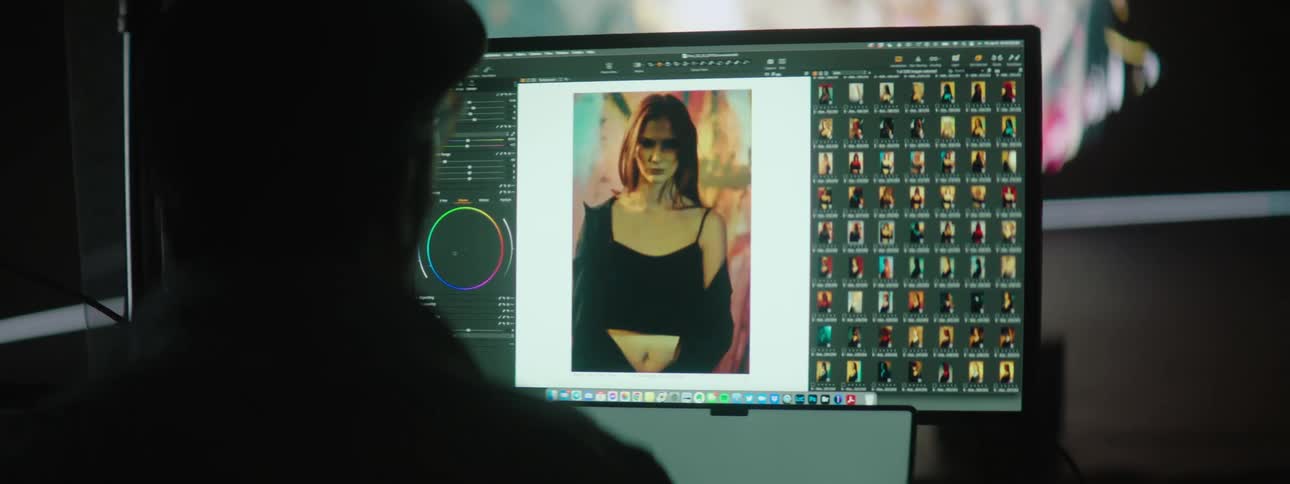The width and height of the screenshot is (1290, 484).
Task: Open the Calendar app in the Dock
Action: (600, 397)
